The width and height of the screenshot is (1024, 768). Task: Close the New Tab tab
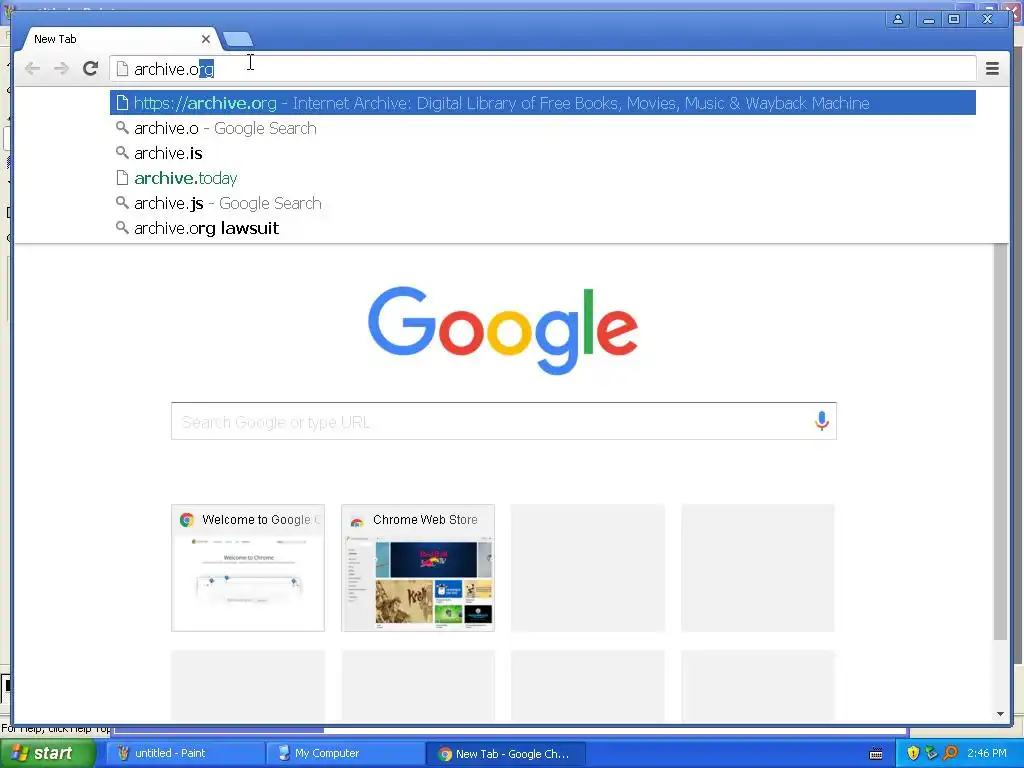coord(206,39)
